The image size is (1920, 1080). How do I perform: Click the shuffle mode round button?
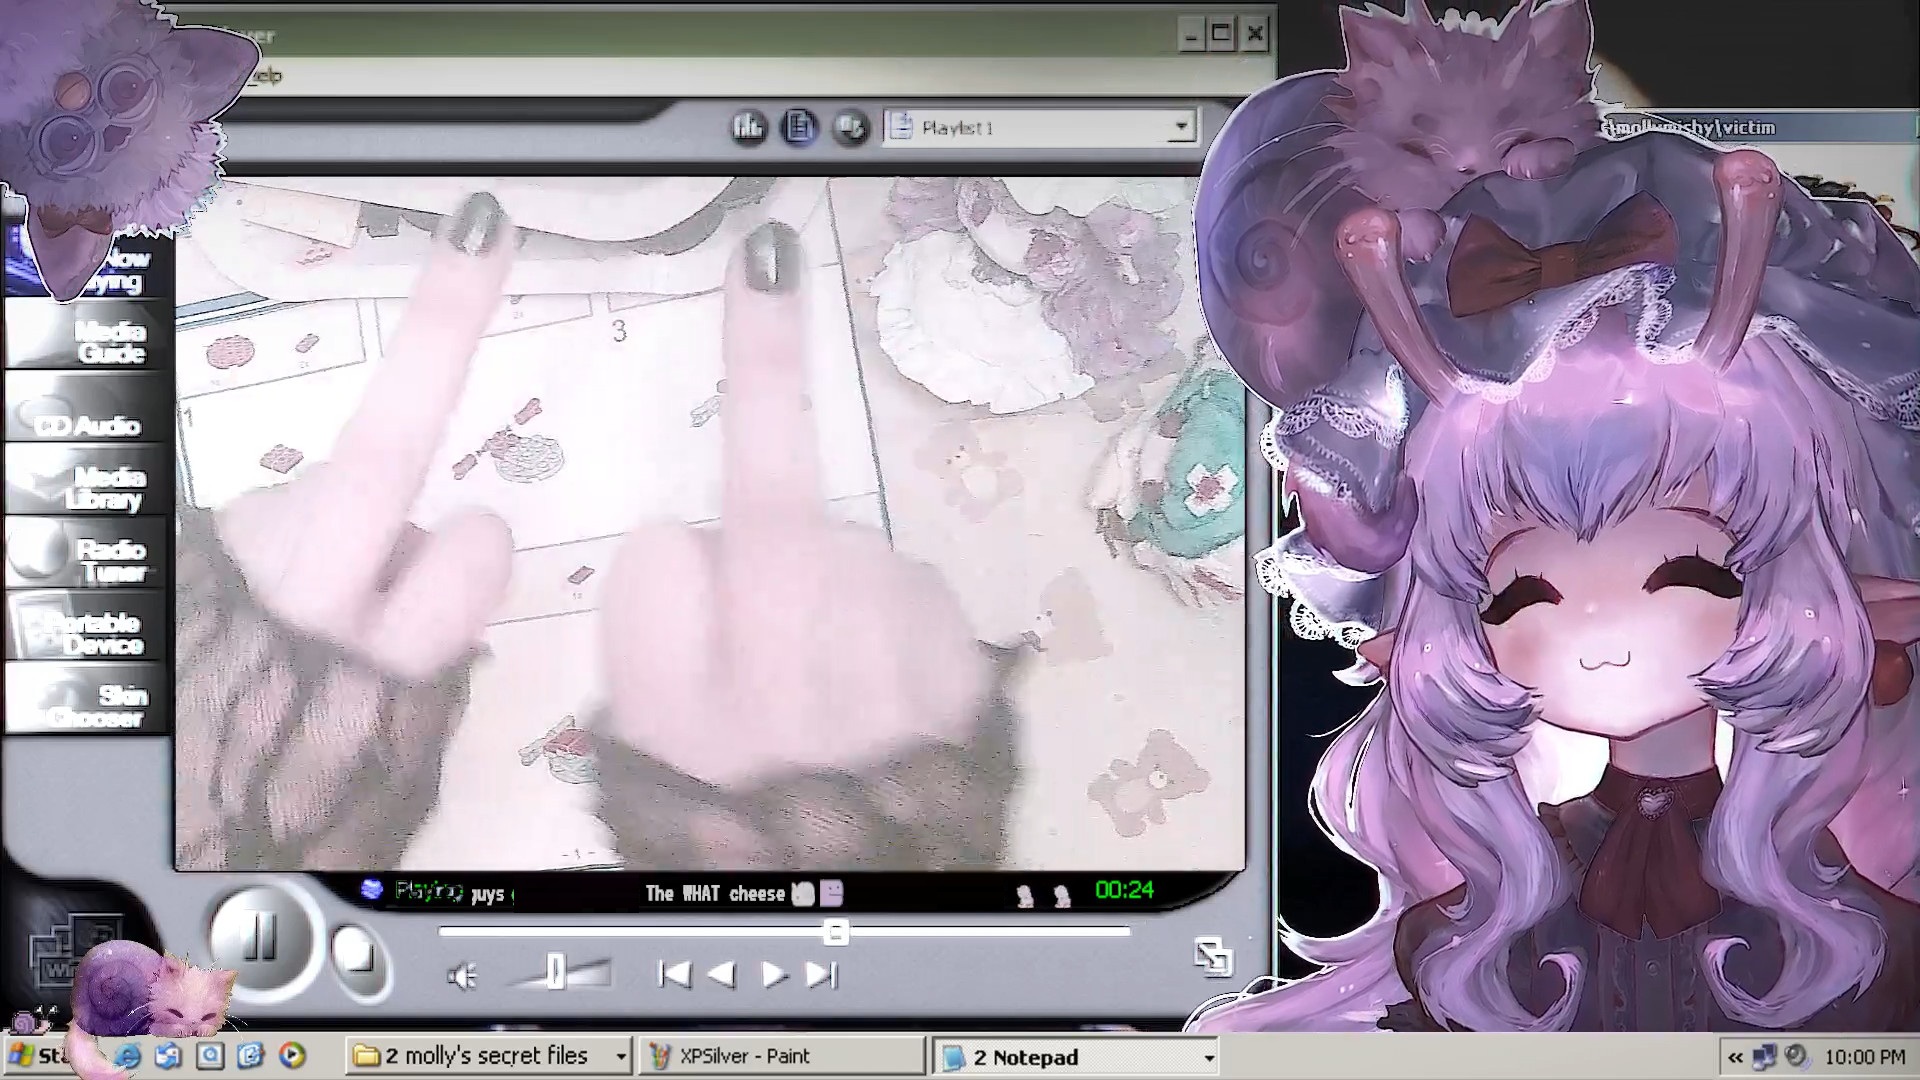[851, 127]
